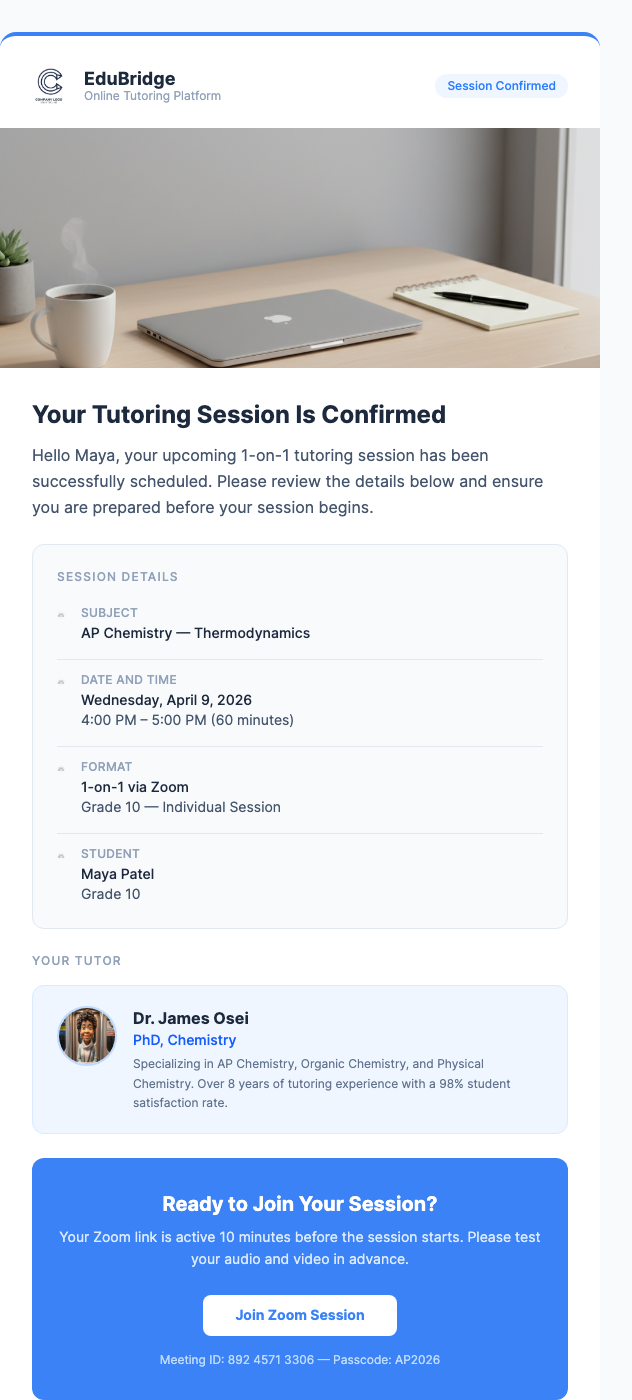The width and height of the screenshot is (632, 1400).
Task: Collapse the Your Tutor card
Action: tap(300, 1060)
